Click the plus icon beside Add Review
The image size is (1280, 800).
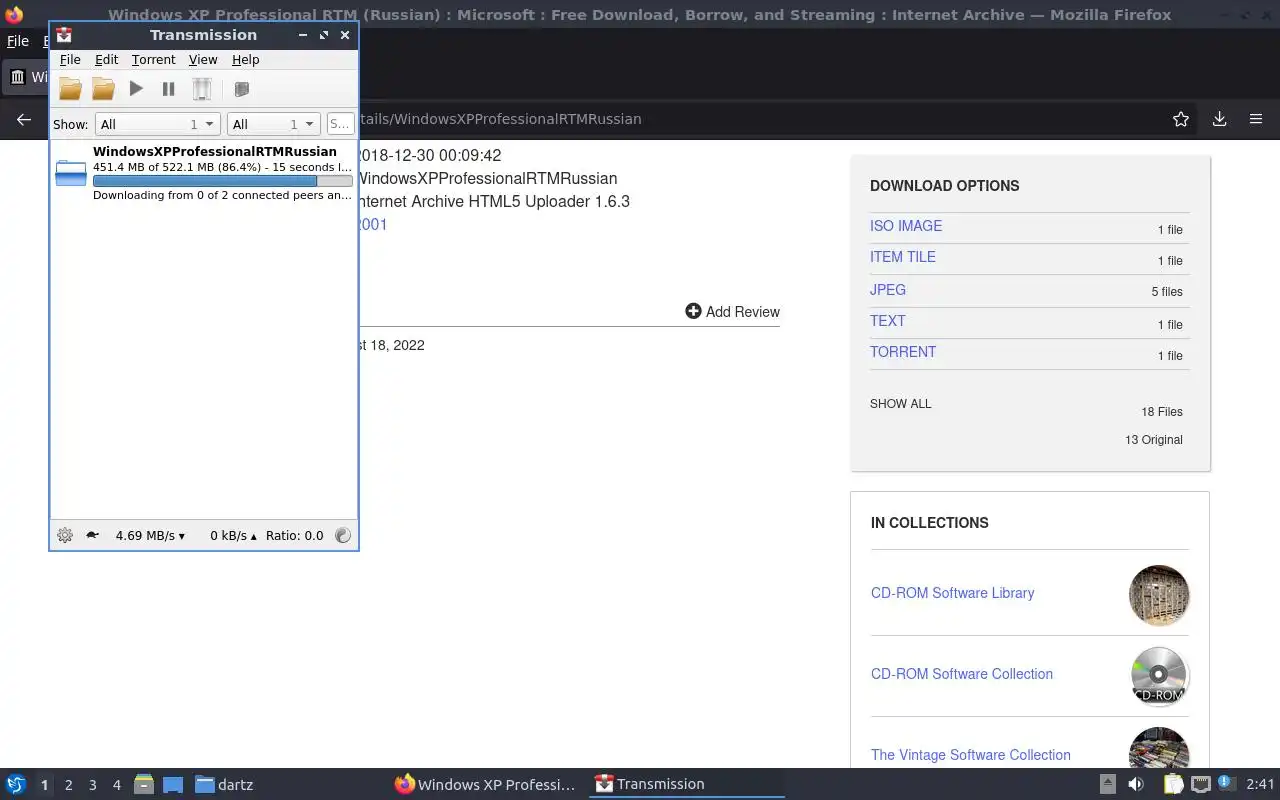(693, 311)
